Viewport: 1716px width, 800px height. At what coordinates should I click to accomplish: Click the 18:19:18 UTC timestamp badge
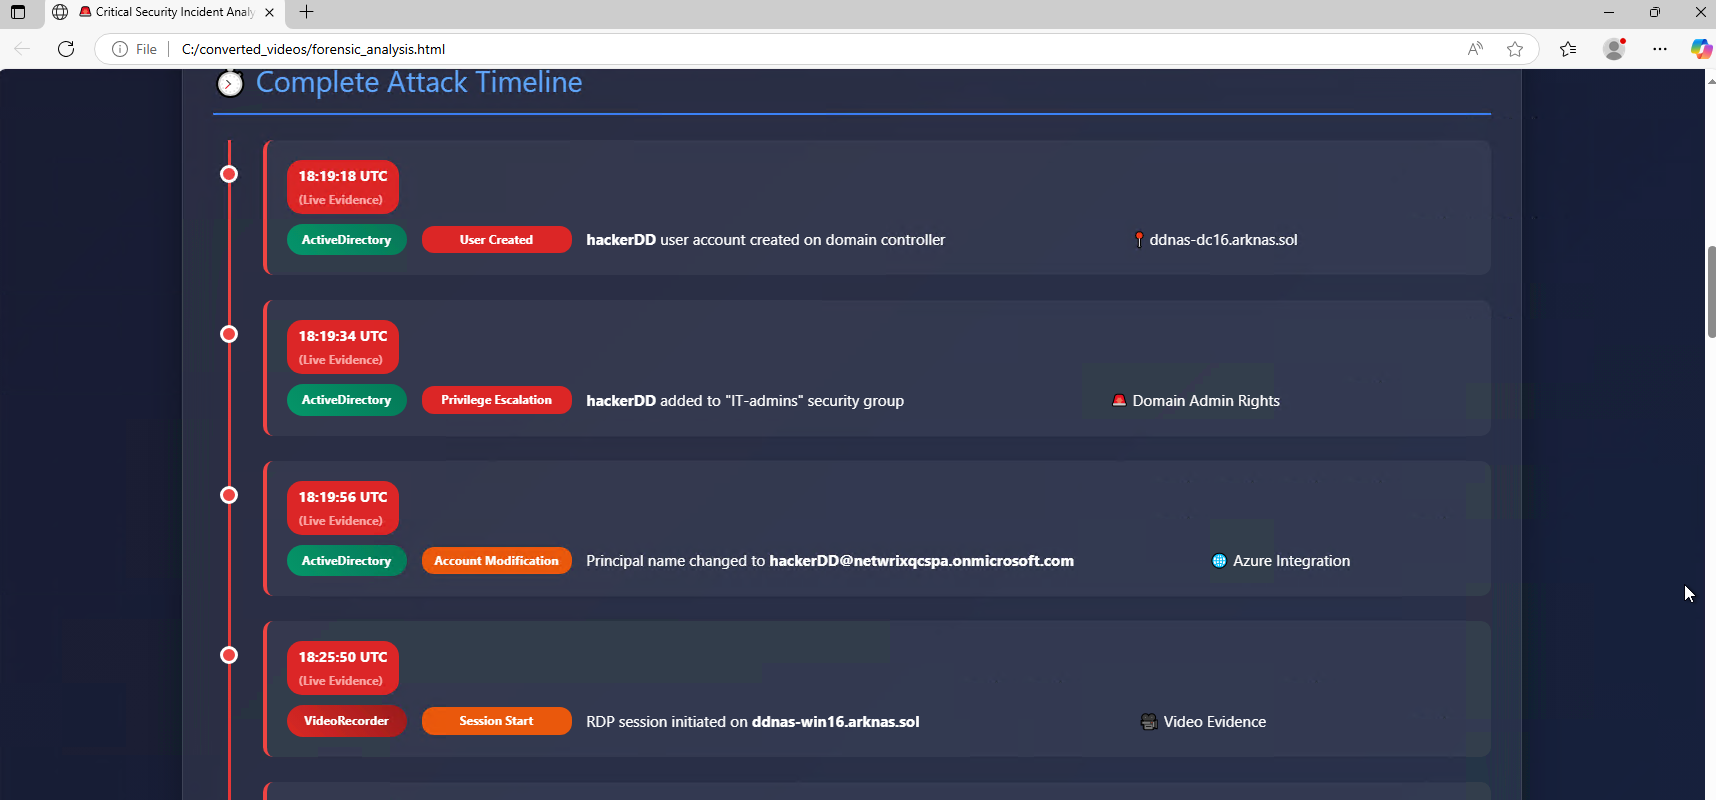click(343, 187)
